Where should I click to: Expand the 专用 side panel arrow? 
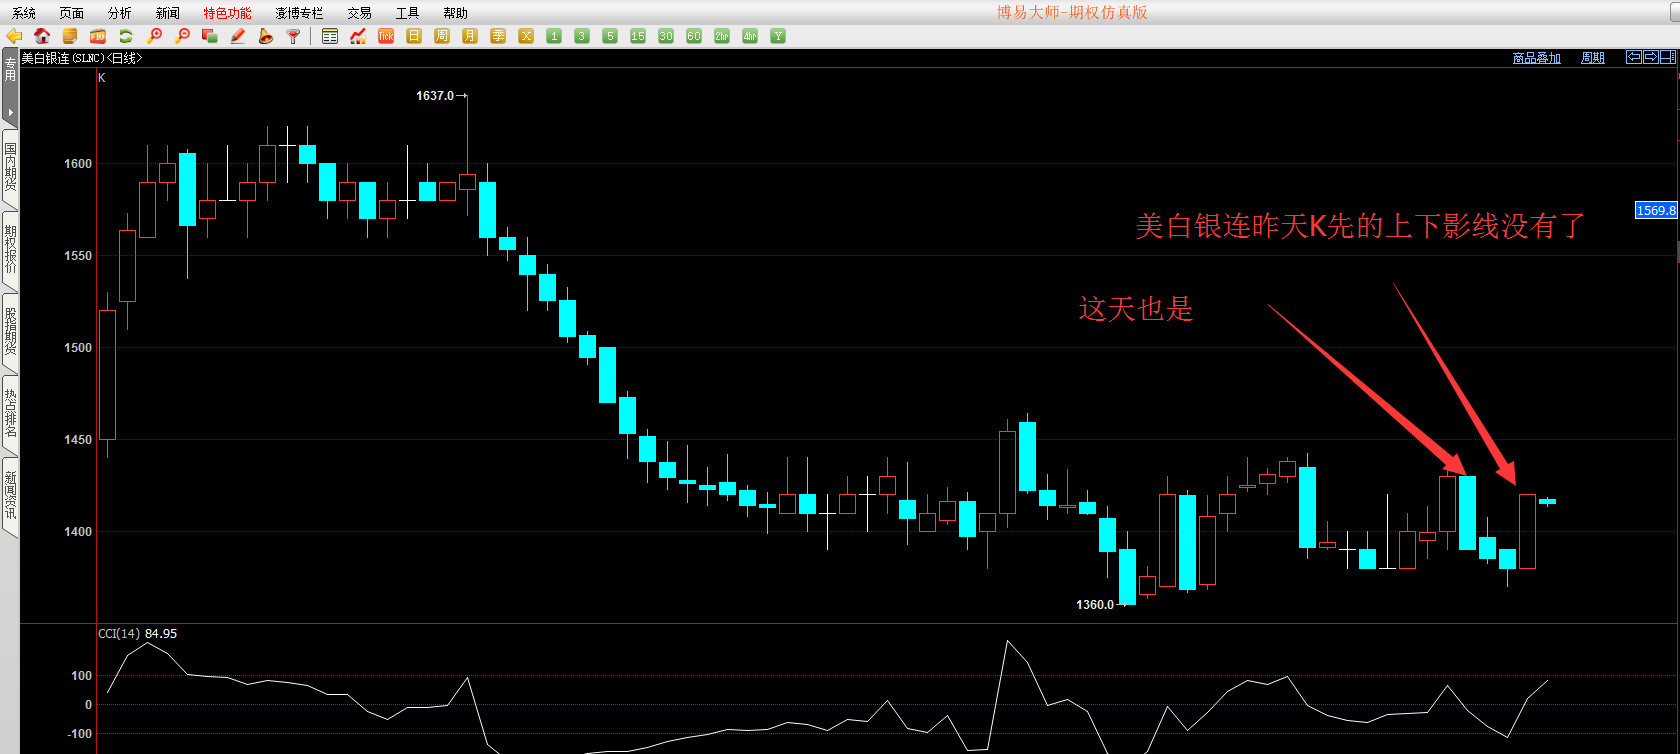[x=10, y=112]
